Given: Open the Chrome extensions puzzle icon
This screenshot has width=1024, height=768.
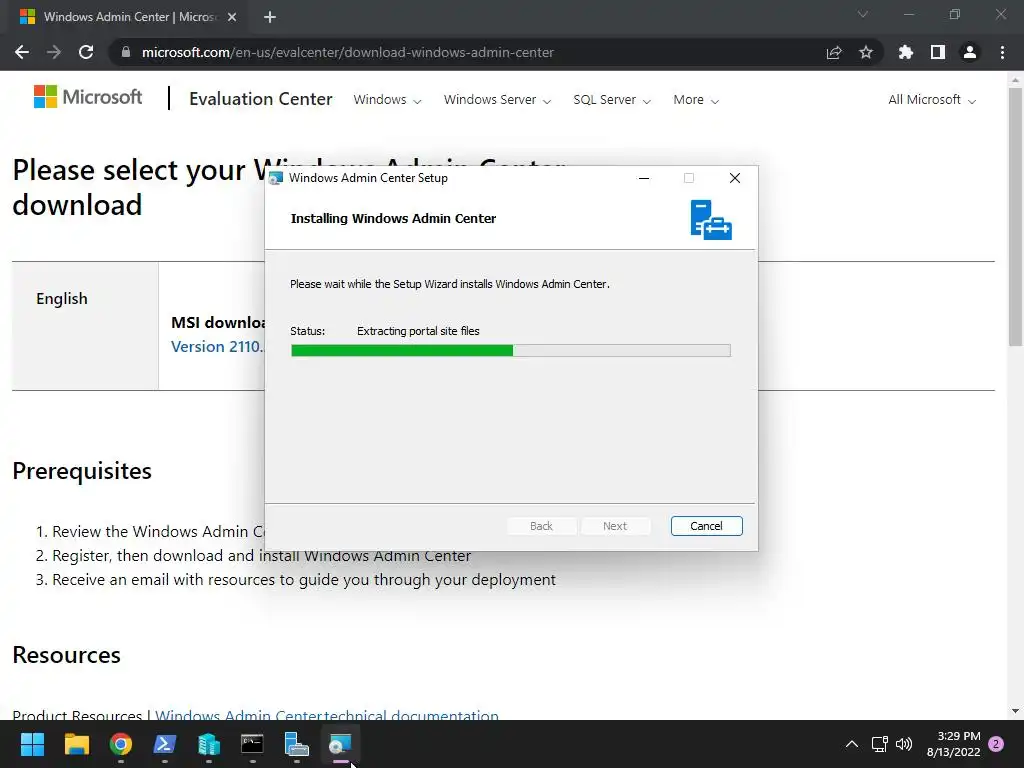Looking at the screenshot, I should 905,52.
